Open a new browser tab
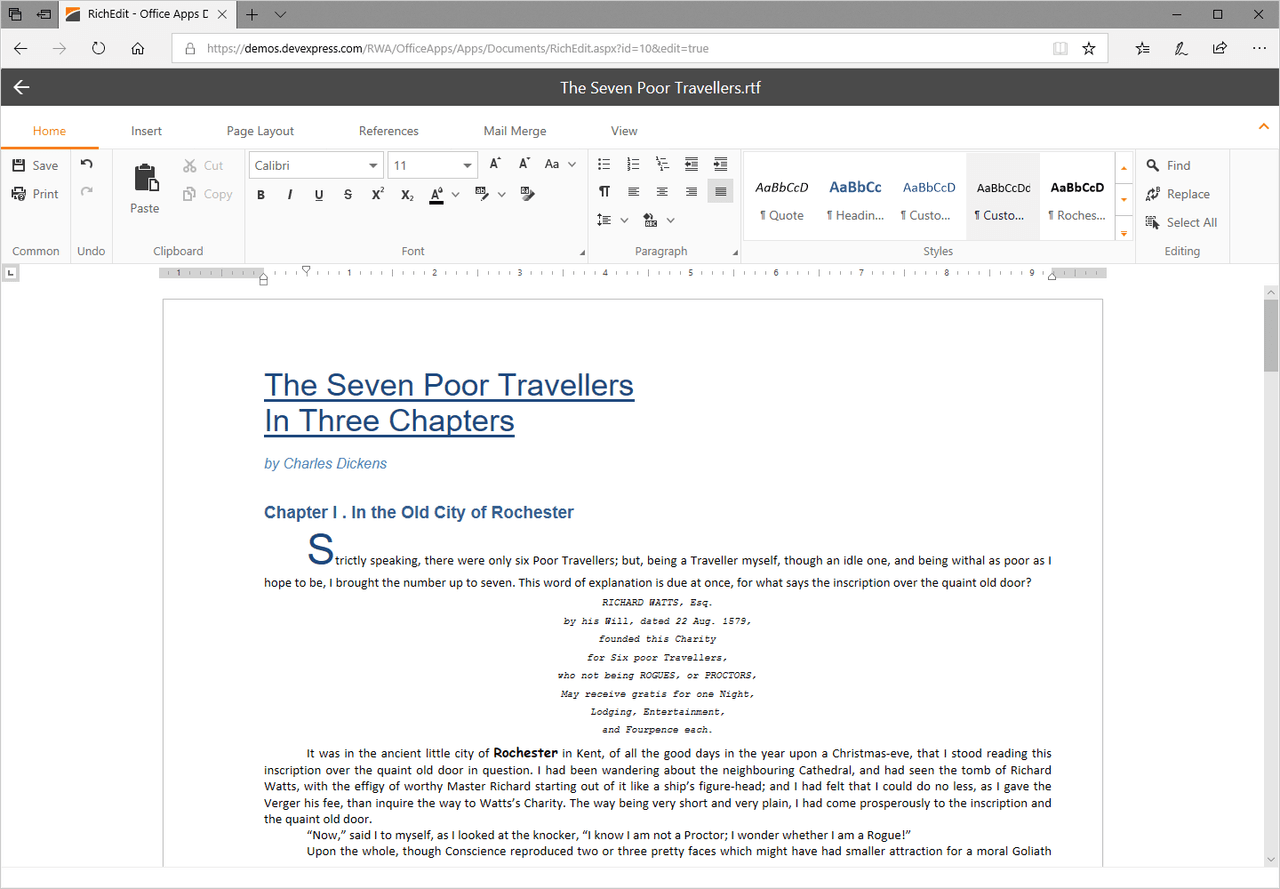The image size is (1280, 889). [x=252, y=14]
